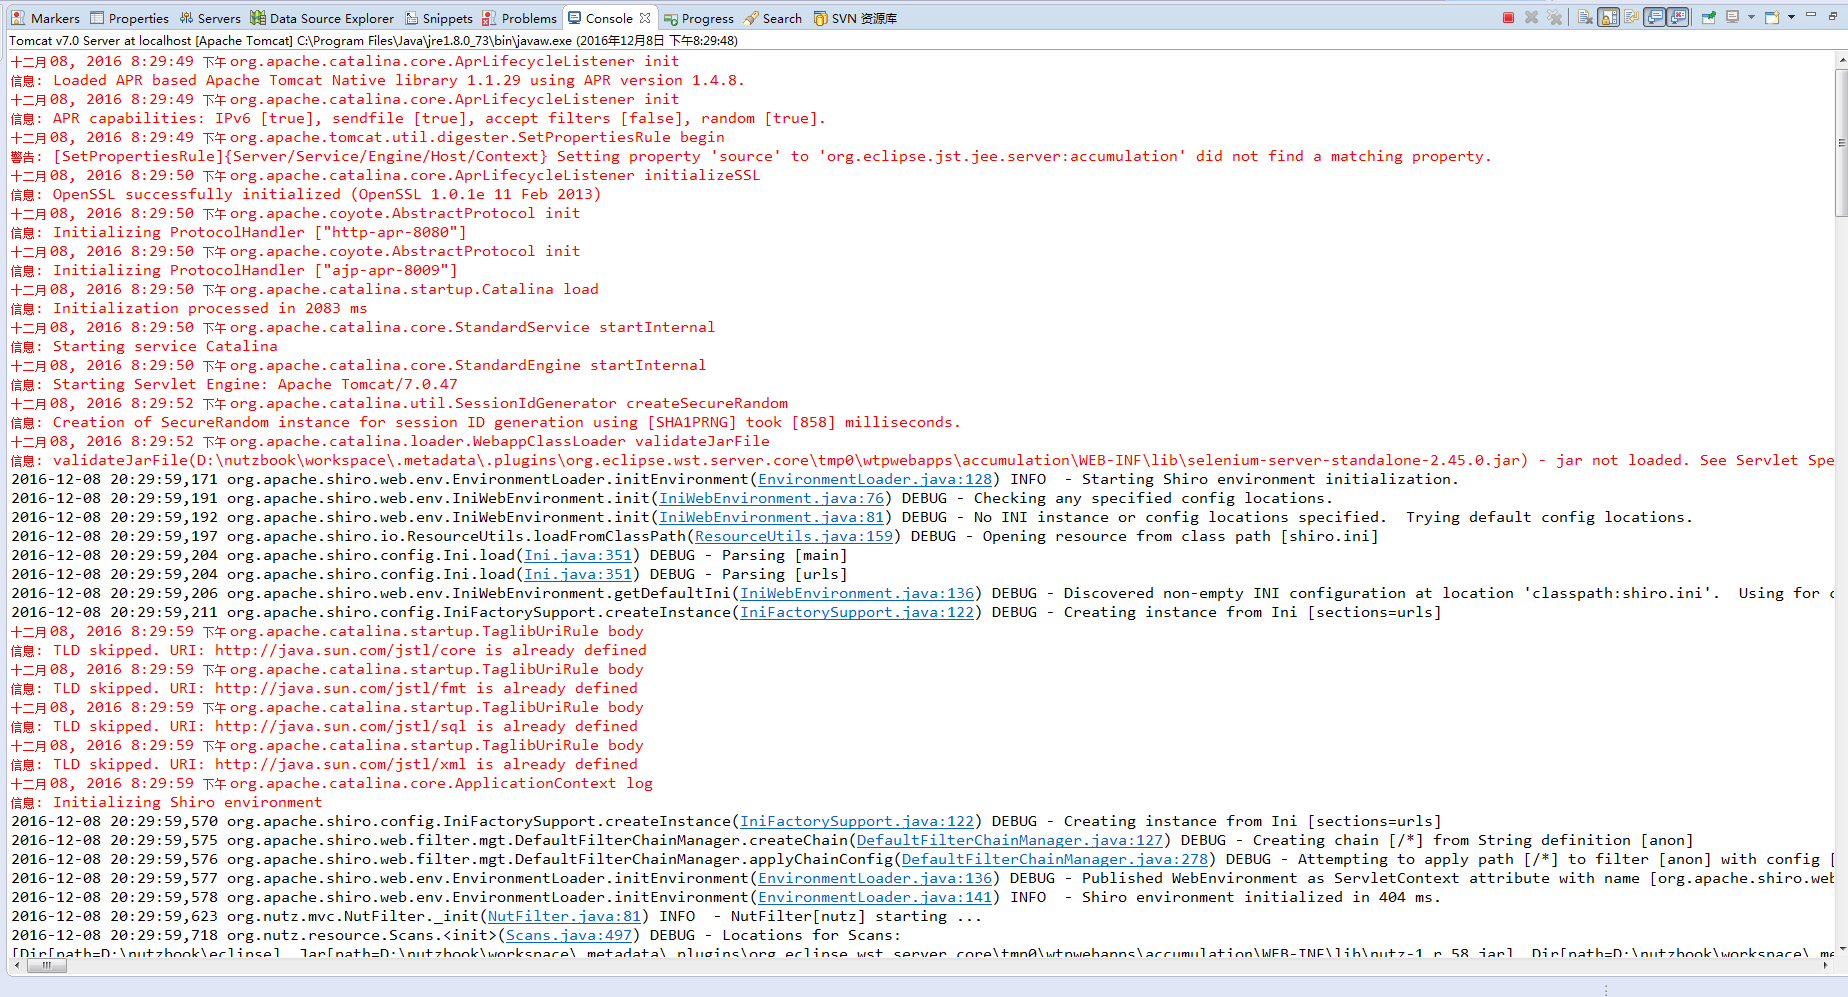
Task: Toggle Scroll Lock in the console toolbar
Action: click(x=1608, y=17)
